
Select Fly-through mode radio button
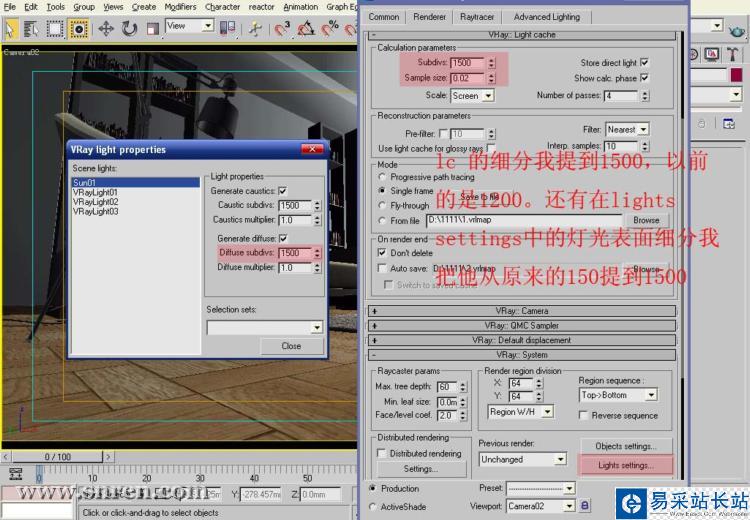click(x=382, y=205)
